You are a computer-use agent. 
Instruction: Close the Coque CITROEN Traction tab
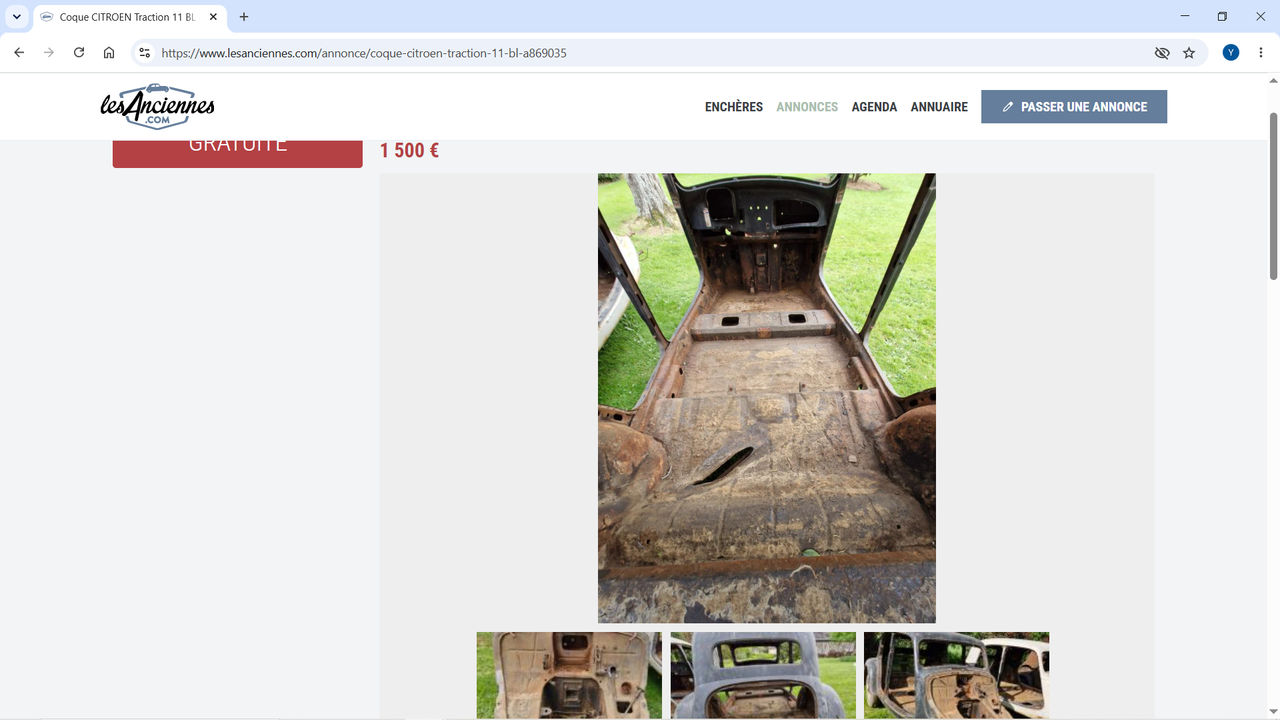213,17
